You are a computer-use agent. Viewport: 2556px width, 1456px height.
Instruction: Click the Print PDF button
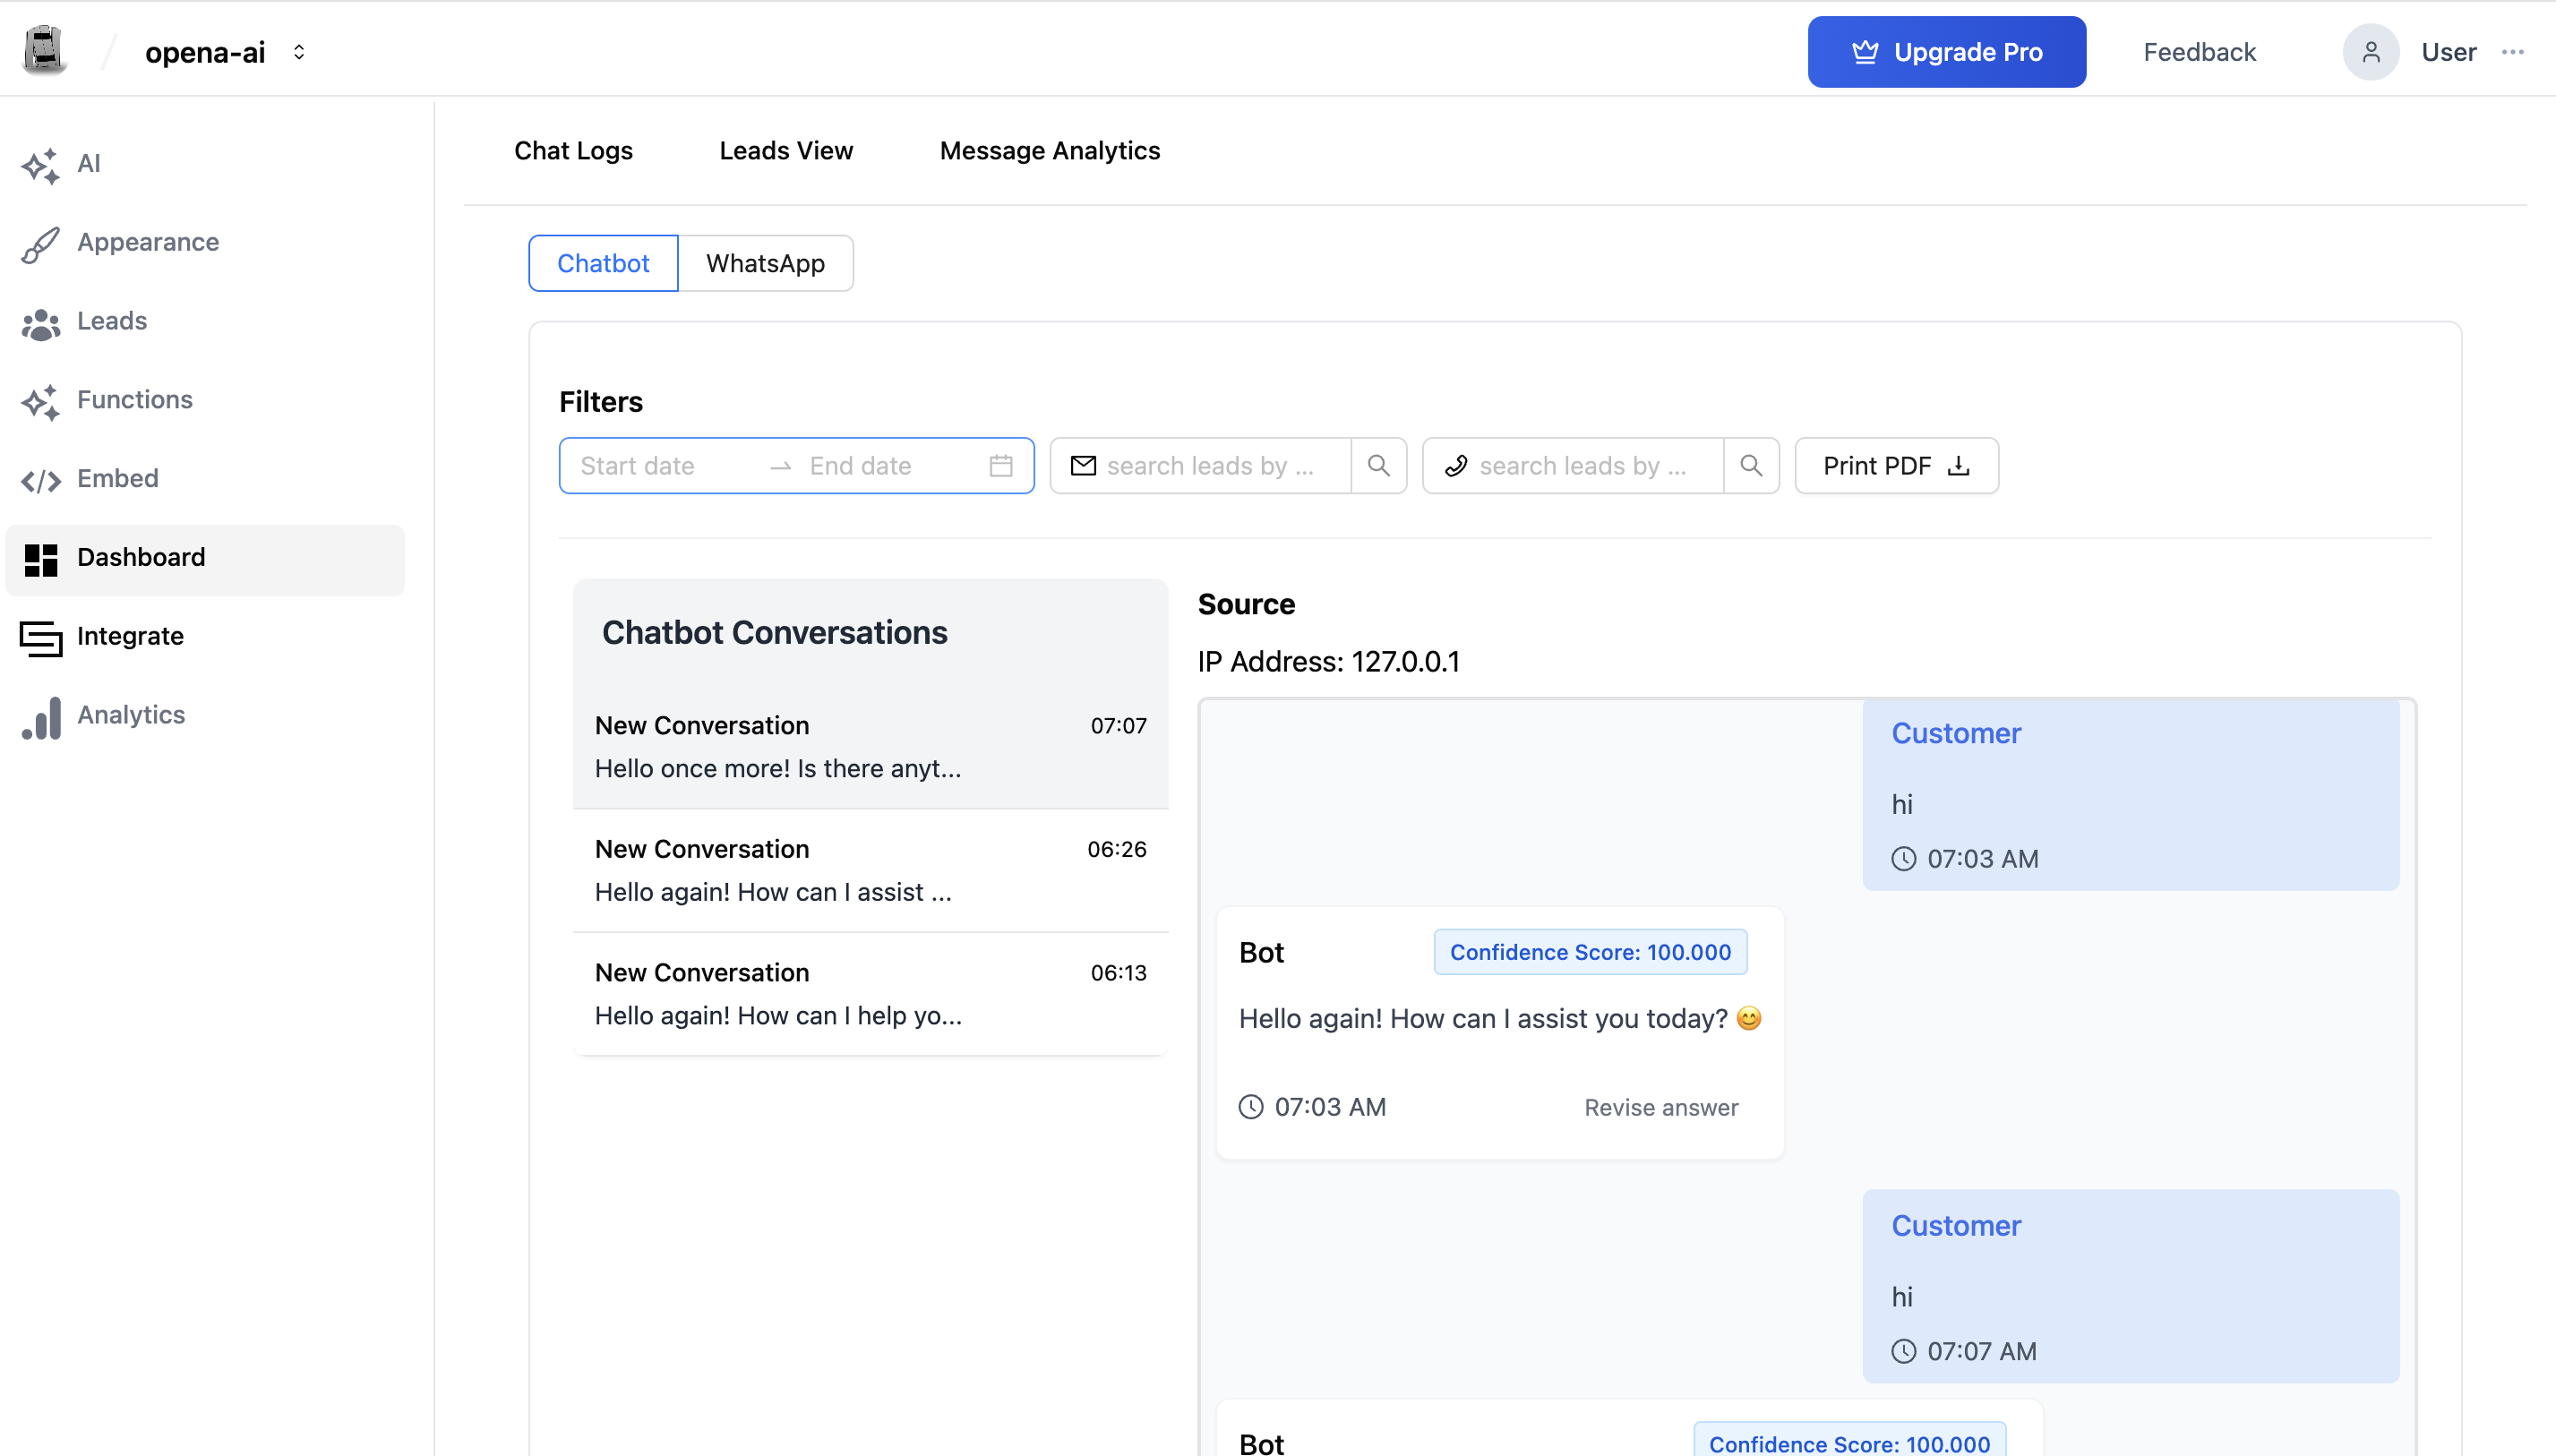pos(1896,466)
